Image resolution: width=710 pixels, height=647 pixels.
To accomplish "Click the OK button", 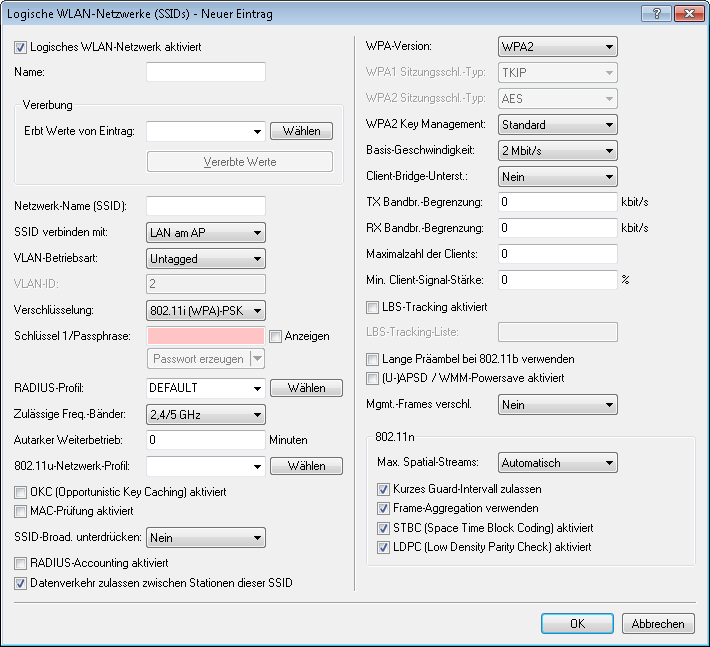I will (577, 623).
